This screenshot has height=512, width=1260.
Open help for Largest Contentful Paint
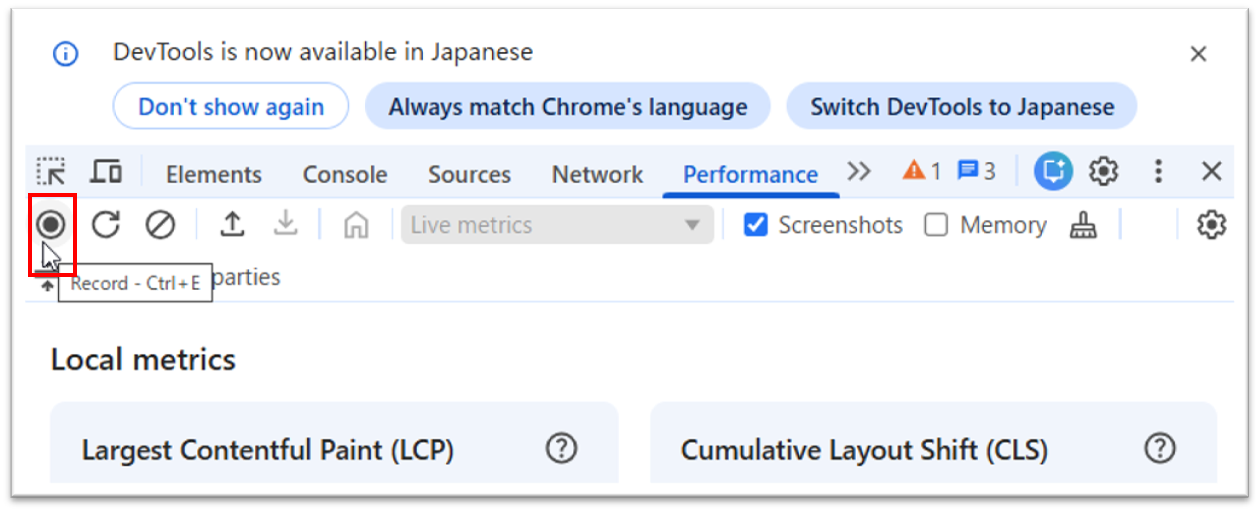562,448
